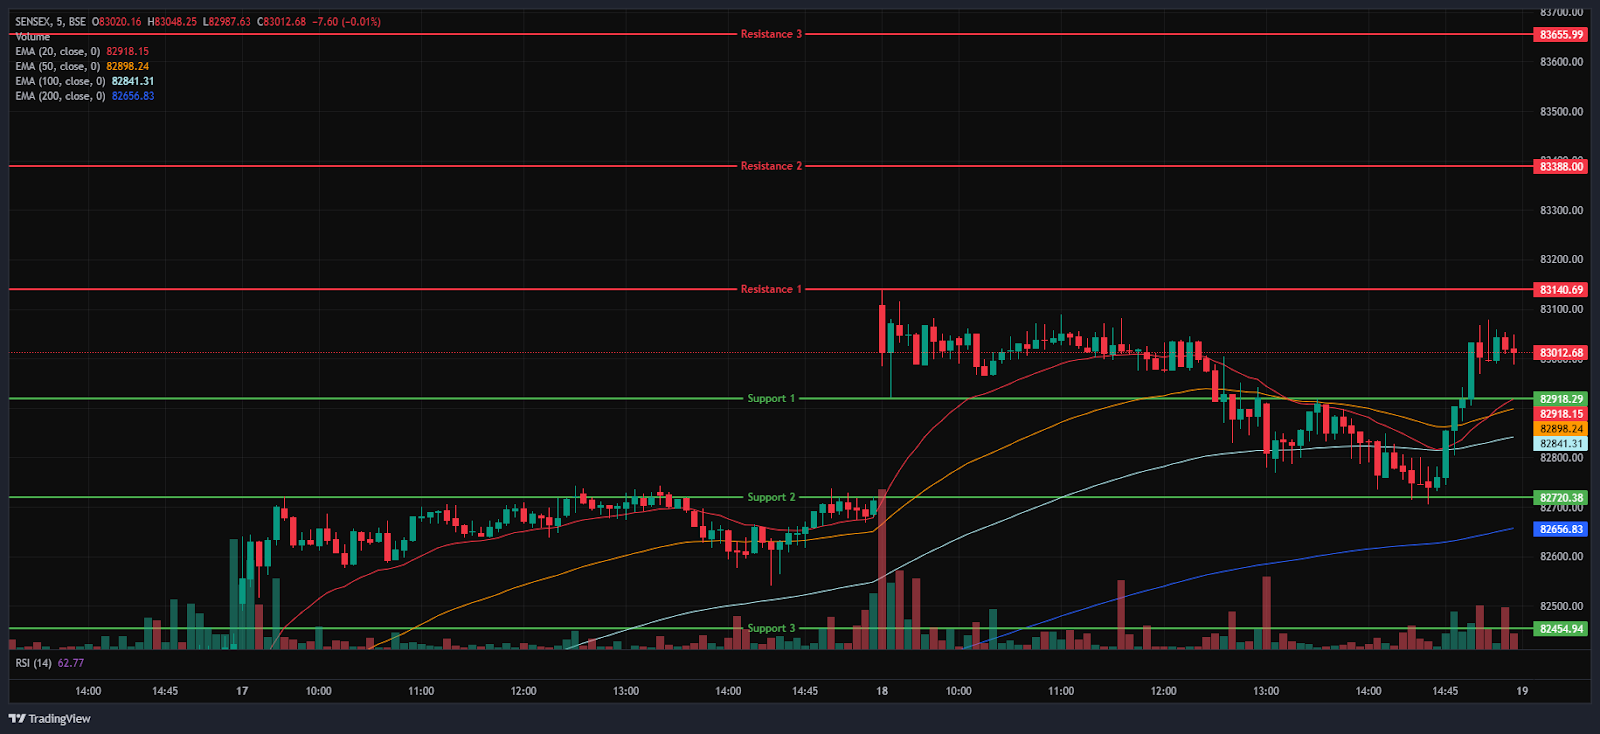This screenshot has height=734, width=1600.
Task: Click the Resistance 3 line label
Action: point(771,34)
